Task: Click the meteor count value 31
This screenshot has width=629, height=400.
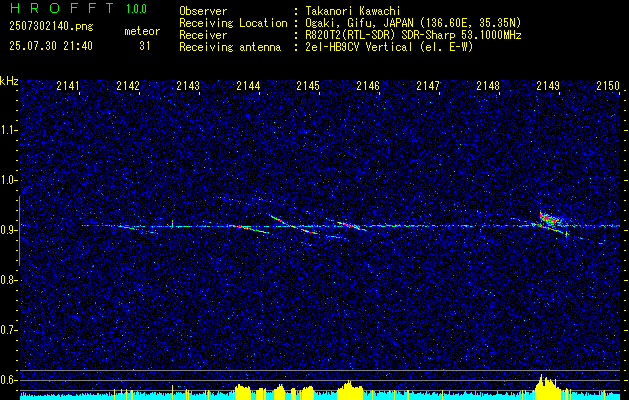Action: [x=145, y=46]
